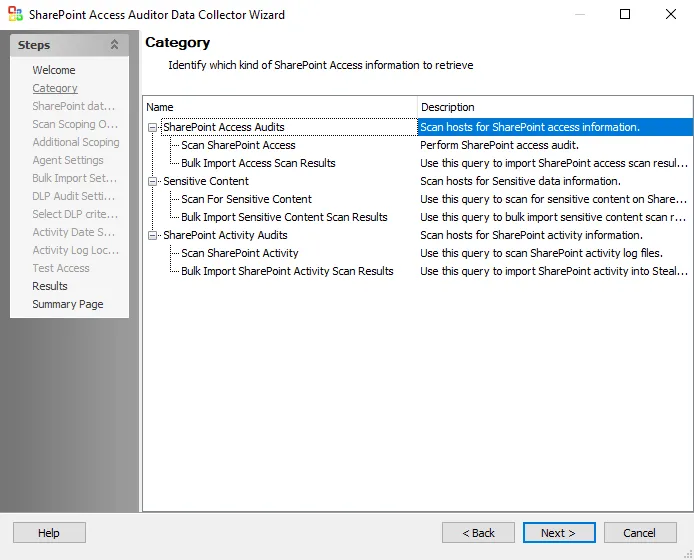The image size is (694, 560).
Task: Open Help for this wizard
Action: tap(49, 533)
